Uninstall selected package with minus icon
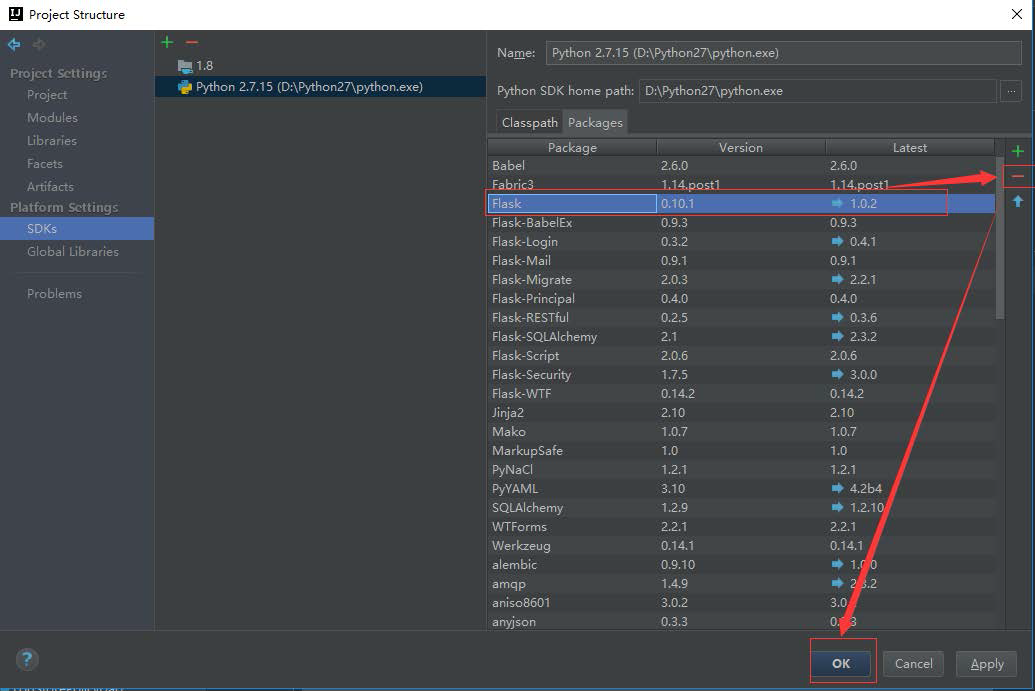 [1018, 176]
